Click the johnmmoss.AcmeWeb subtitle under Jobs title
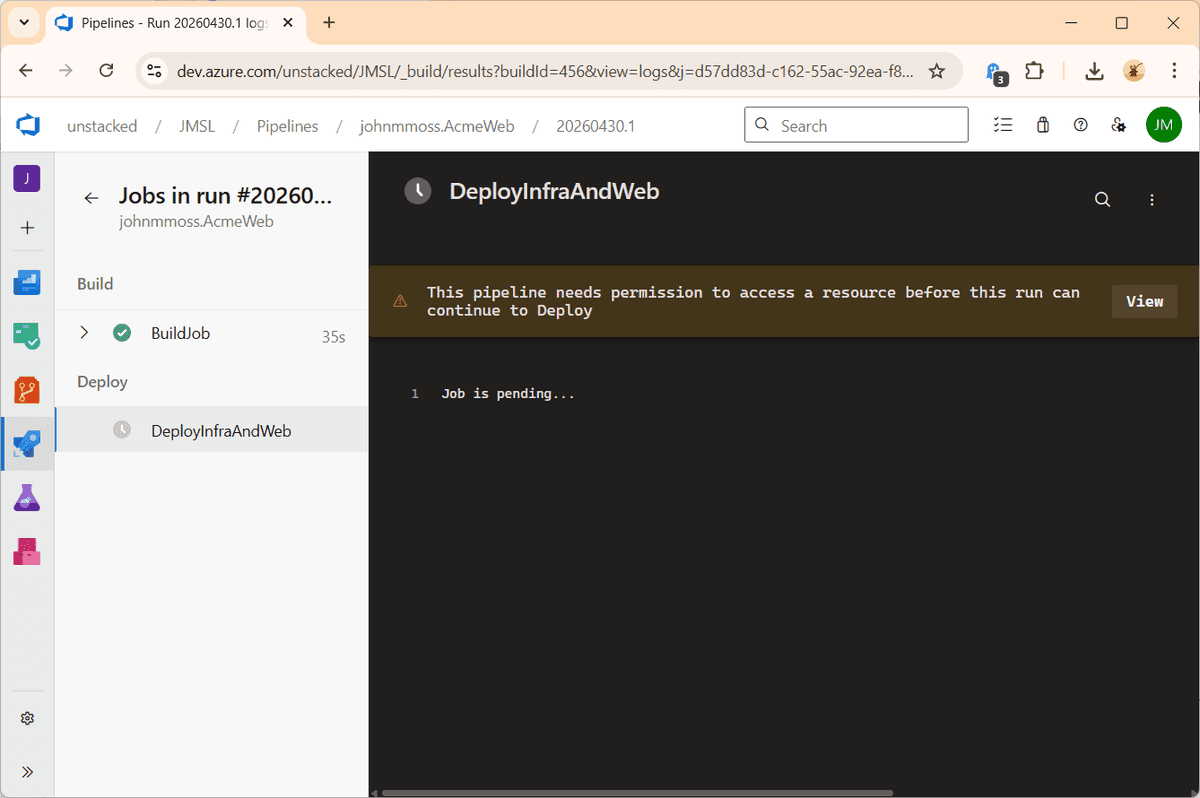The image size is (1200, 798). (196, 221)
